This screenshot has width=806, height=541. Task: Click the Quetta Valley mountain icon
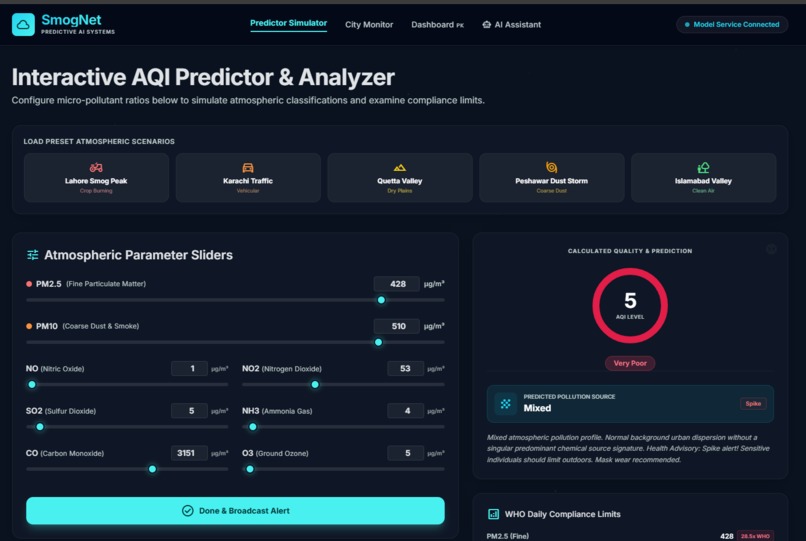pos(399,167)
